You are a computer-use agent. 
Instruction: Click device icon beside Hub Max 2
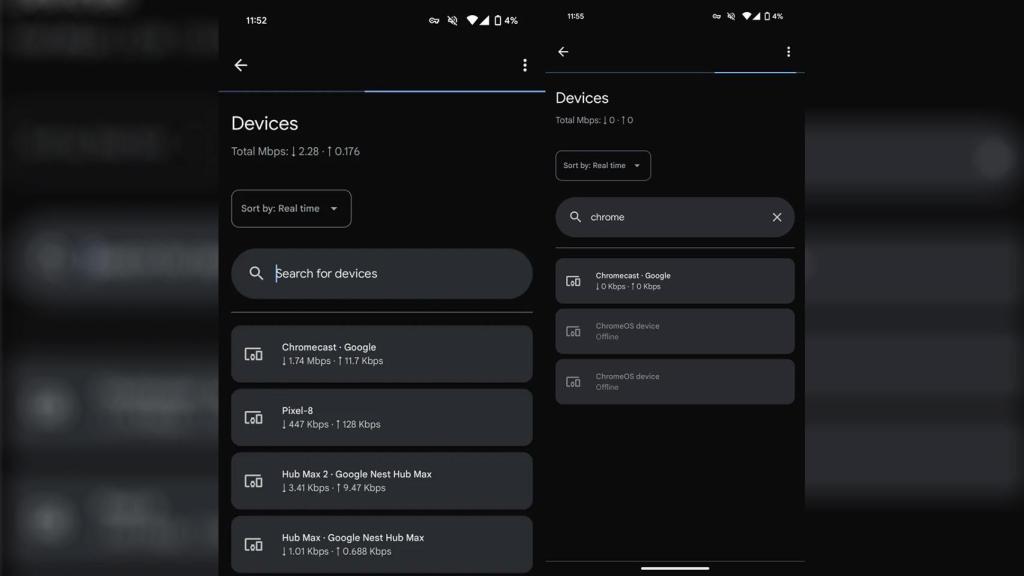click(253, 481)
